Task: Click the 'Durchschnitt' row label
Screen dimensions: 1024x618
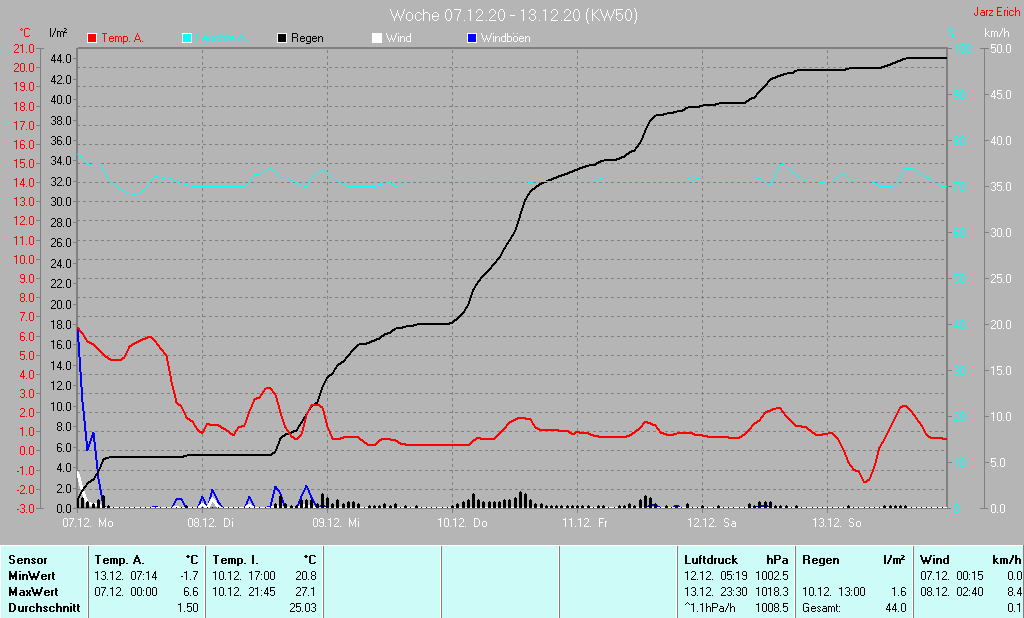Action: pos(44,608)
